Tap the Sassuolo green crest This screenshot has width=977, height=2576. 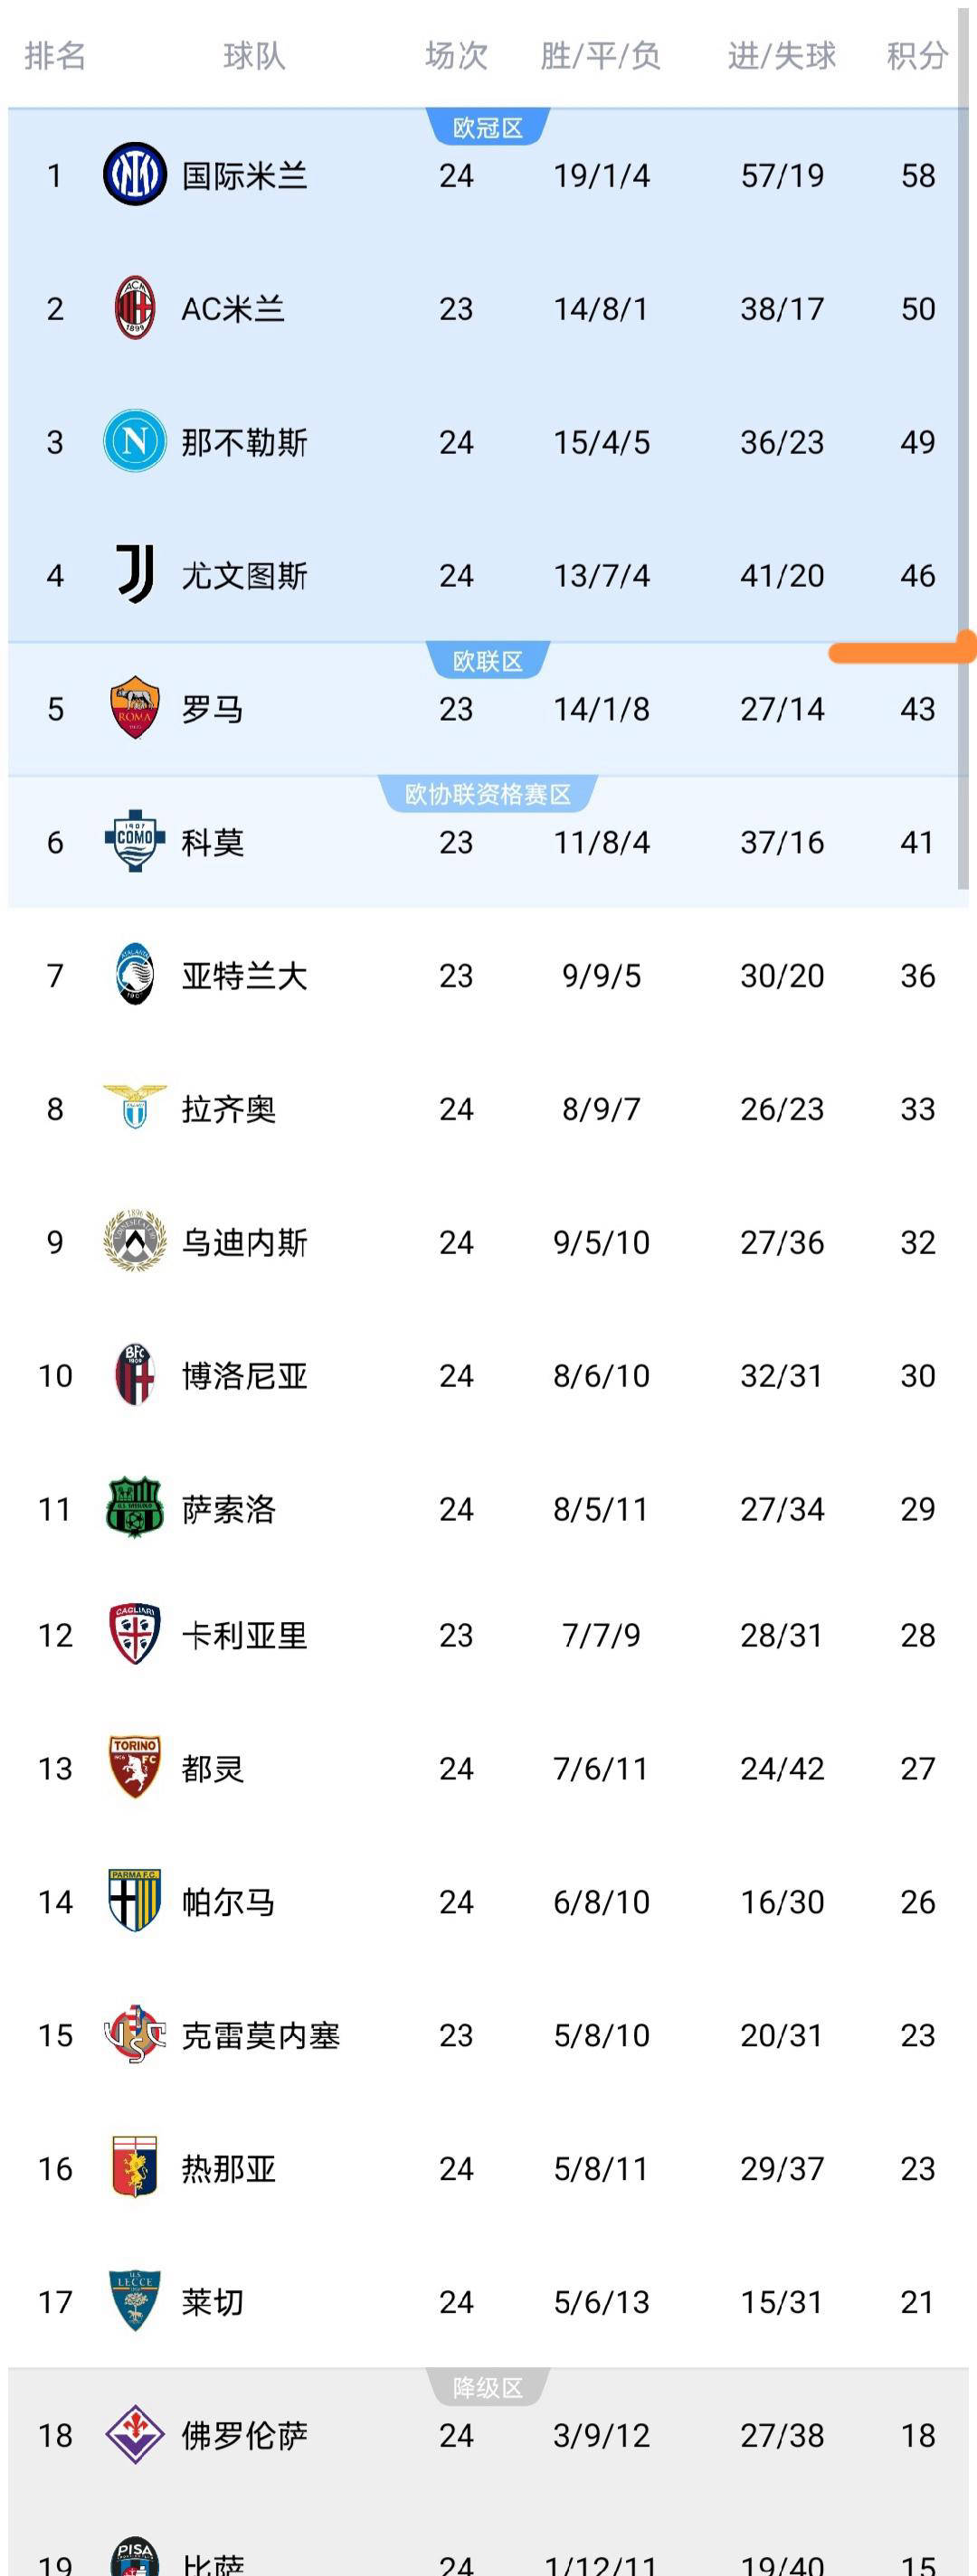point(135,1508)
